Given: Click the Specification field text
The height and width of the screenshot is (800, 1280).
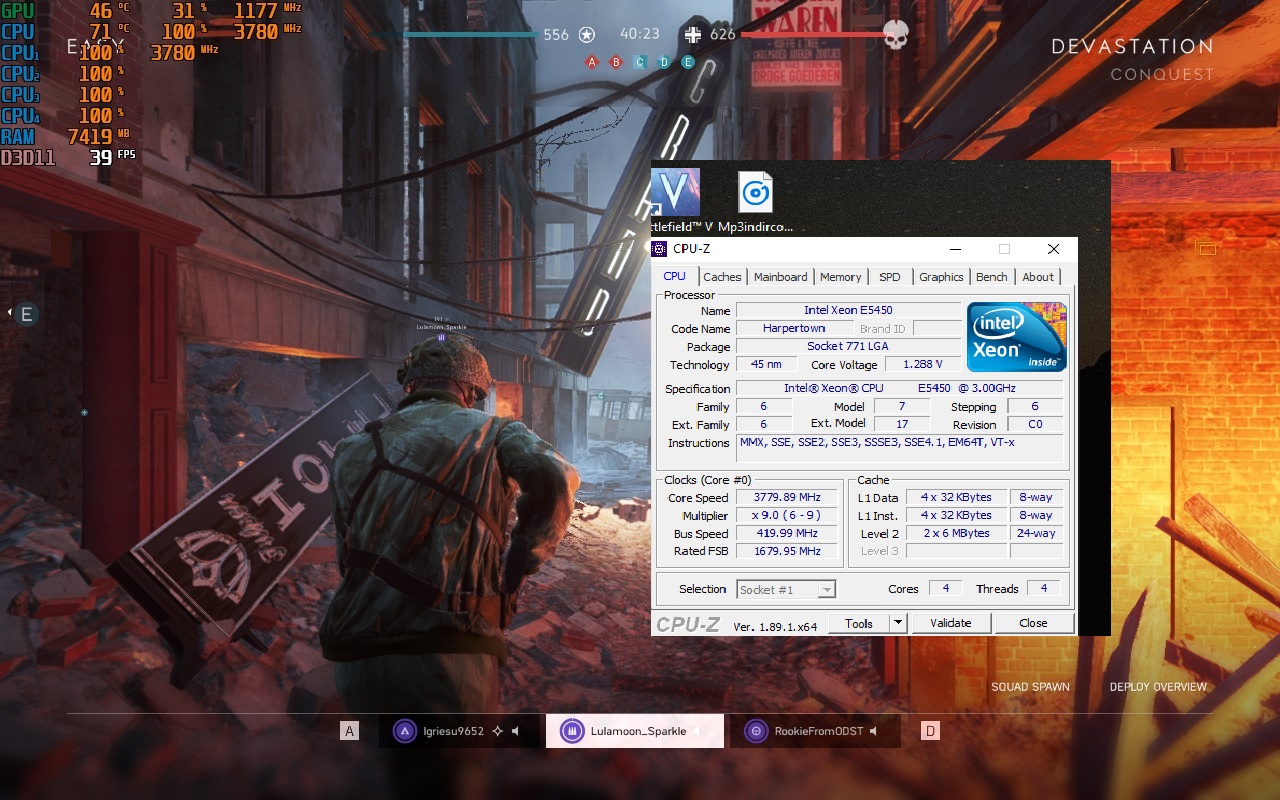Looking at the screenshot, I should (899, 388).
